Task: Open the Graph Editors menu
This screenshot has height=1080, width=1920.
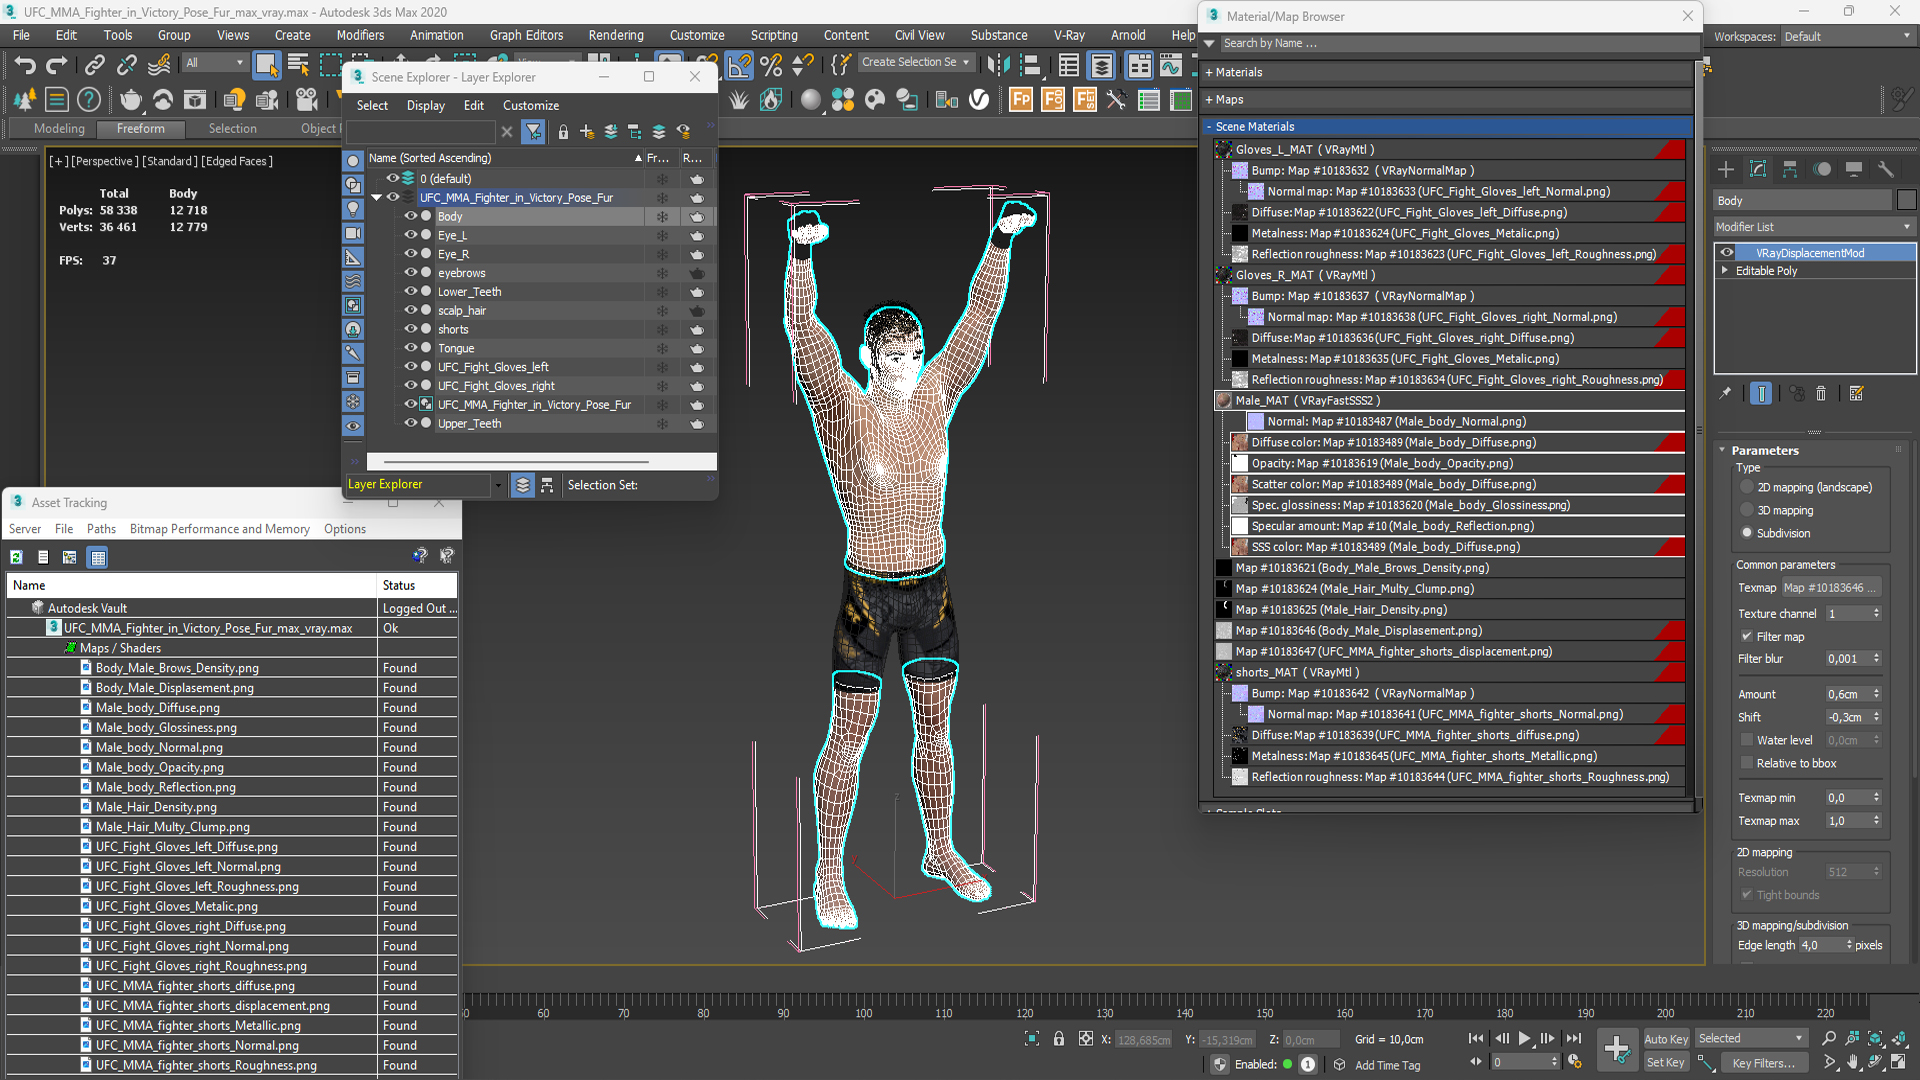Action: pyautogui.click(x=526, y=35)
